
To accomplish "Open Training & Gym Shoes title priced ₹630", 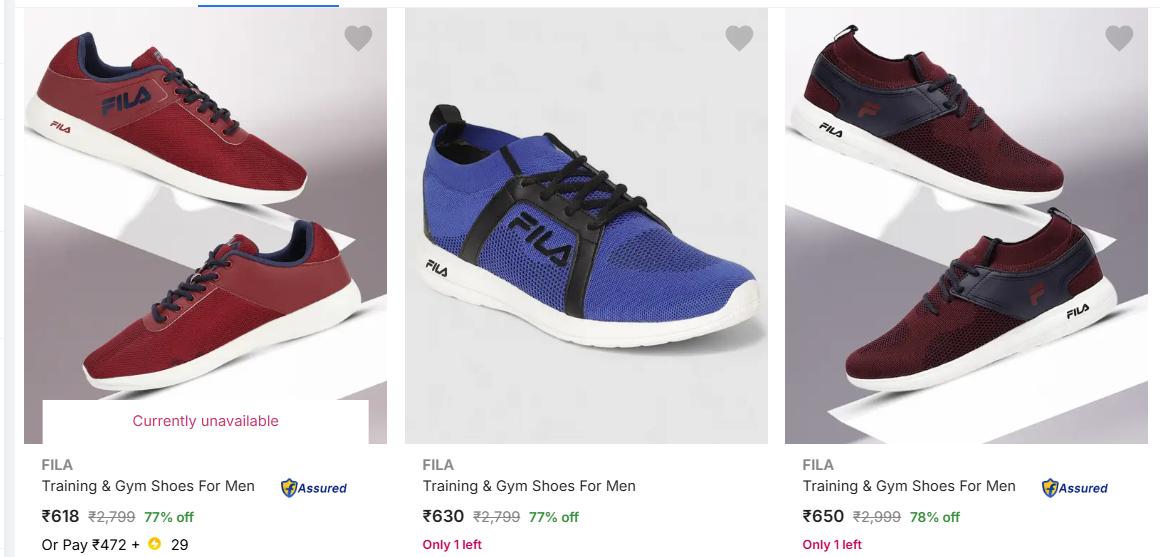I will click(x=529, y=486).
